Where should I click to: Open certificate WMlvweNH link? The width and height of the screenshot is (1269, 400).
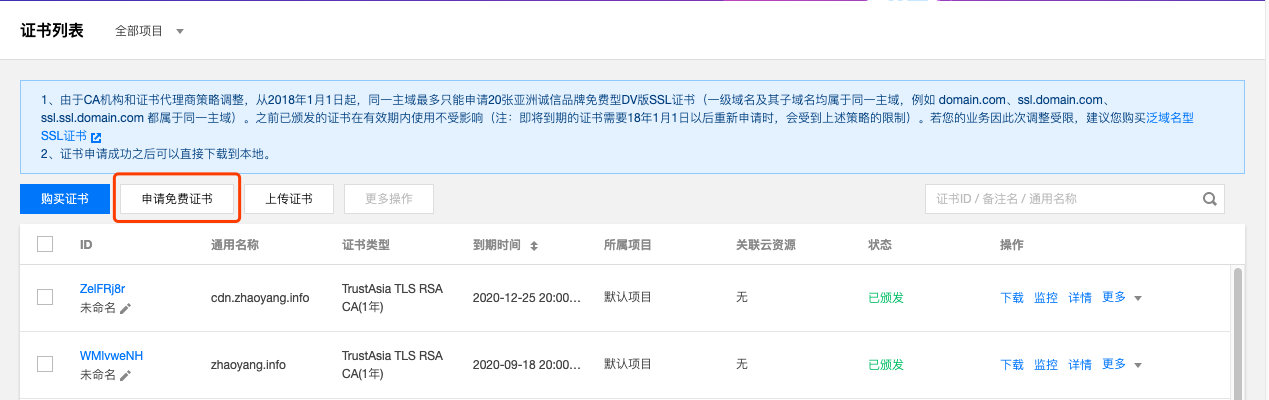[111, 356]
